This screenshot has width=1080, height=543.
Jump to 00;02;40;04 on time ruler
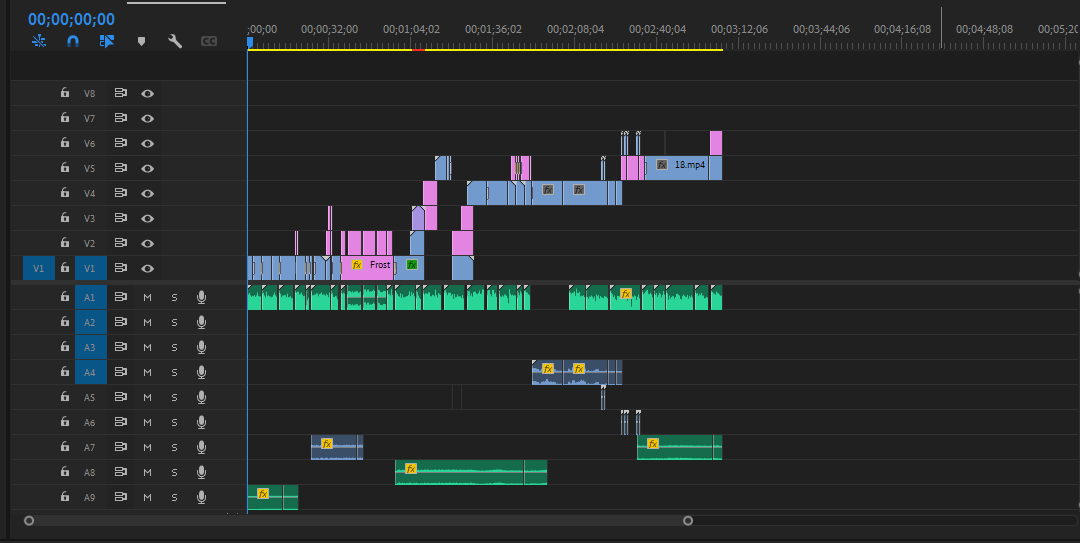[657, 29]
